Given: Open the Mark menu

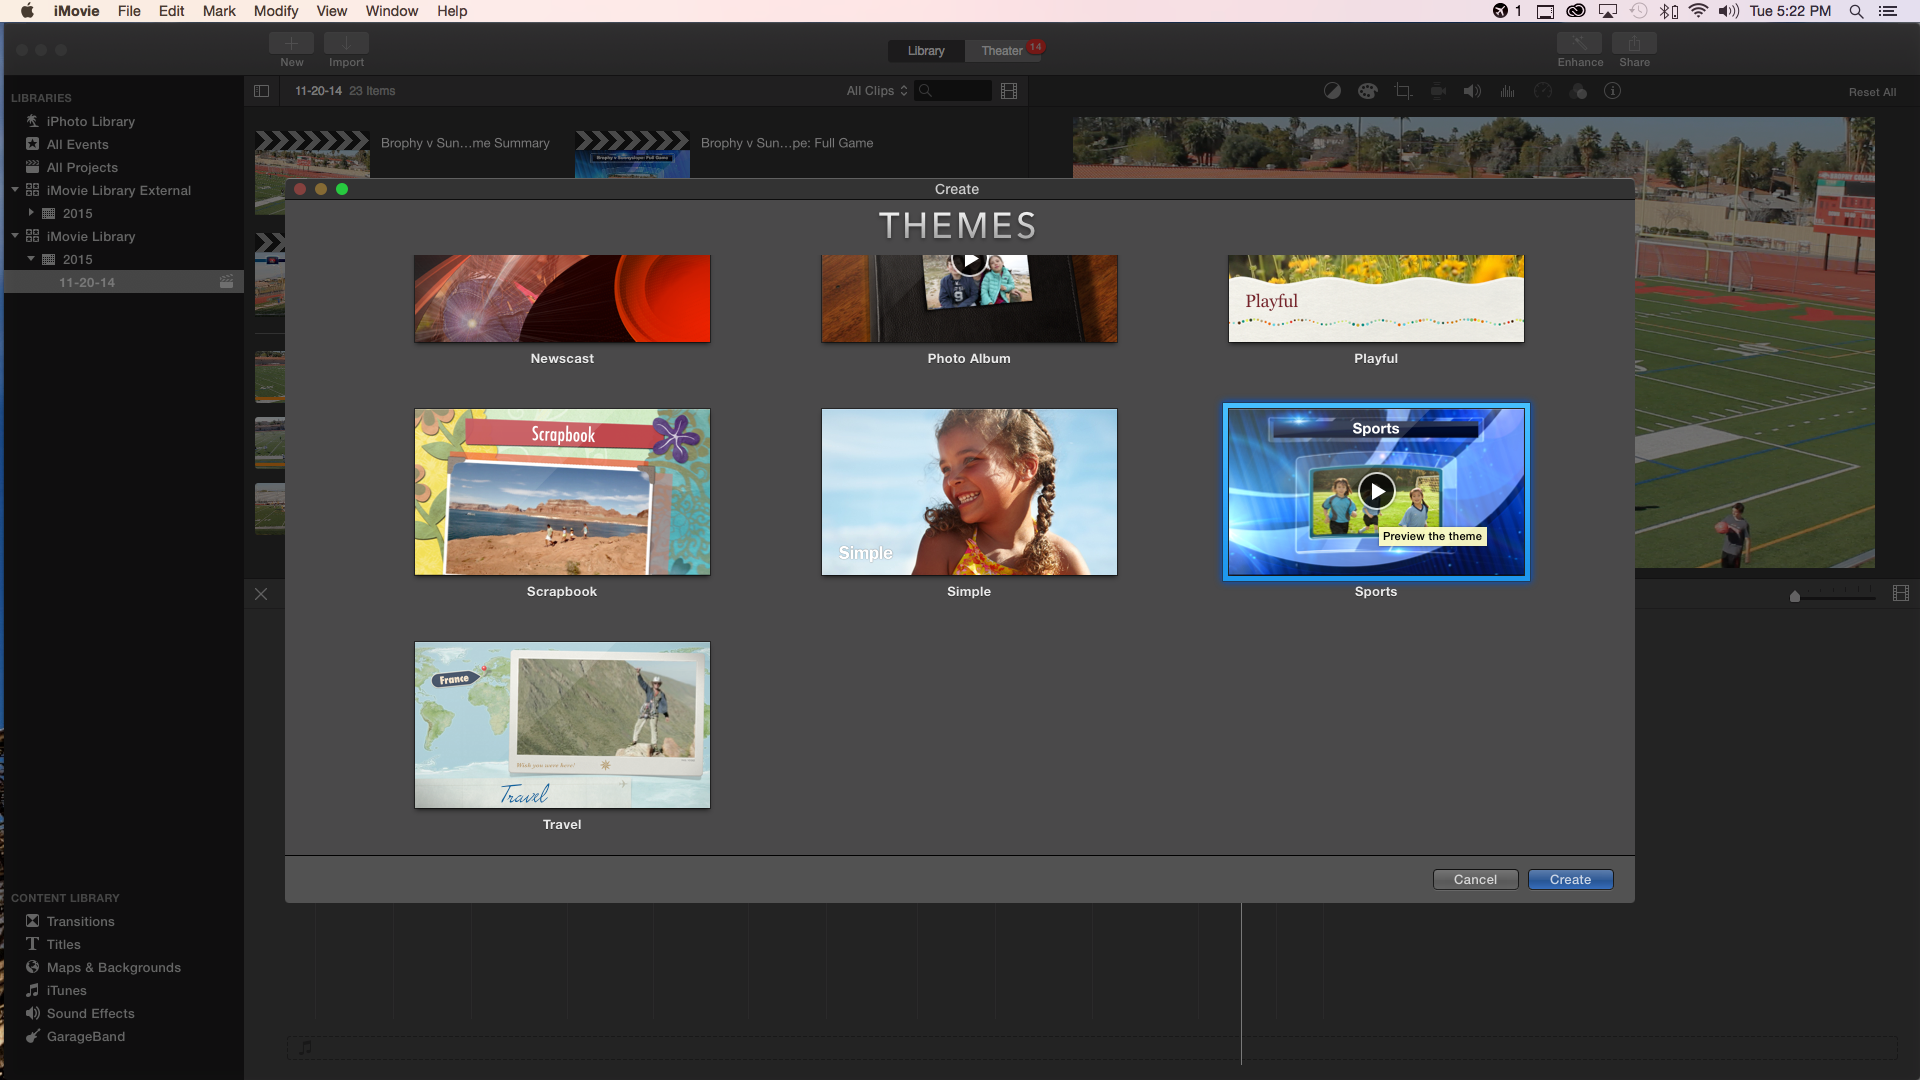Looking at the screenshot, I should (219, 11).
